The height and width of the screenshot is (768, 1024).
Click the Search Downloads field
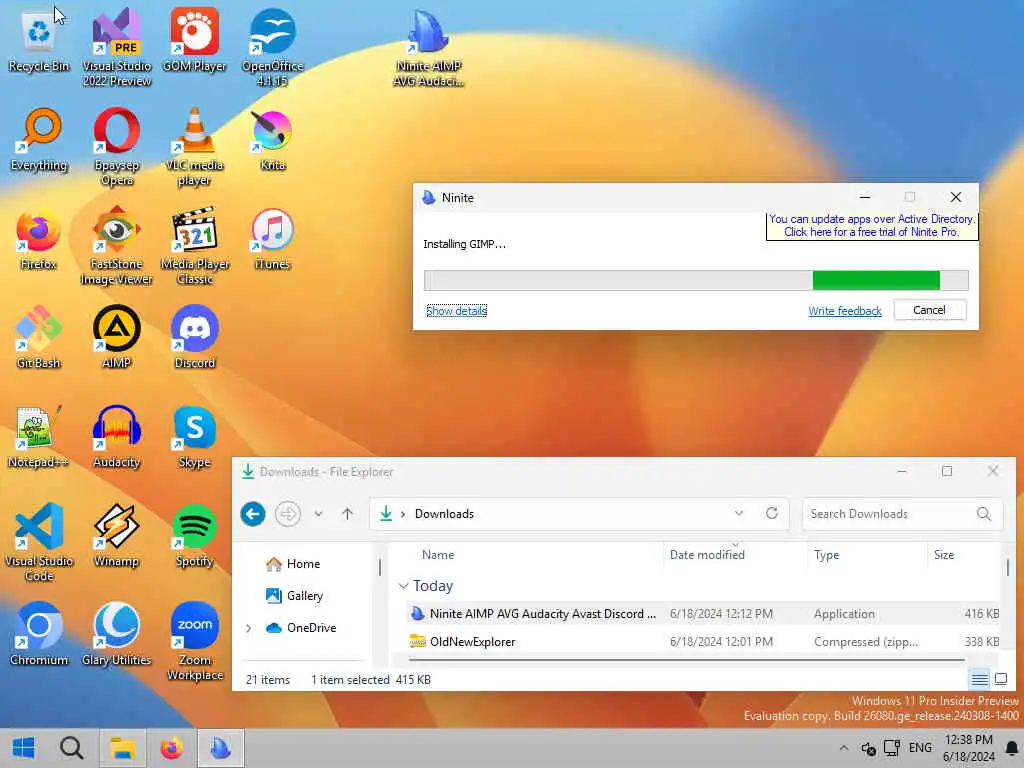tap(901, 514)
